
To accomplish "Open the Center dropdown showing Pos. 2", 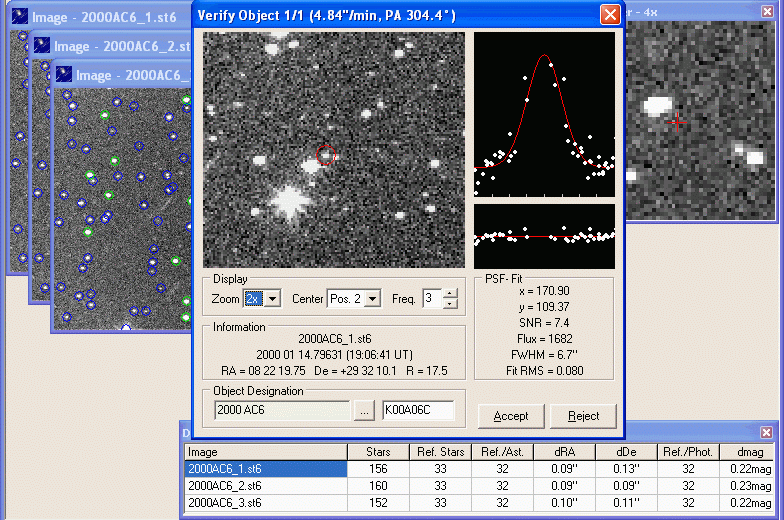I will point(373,299).
